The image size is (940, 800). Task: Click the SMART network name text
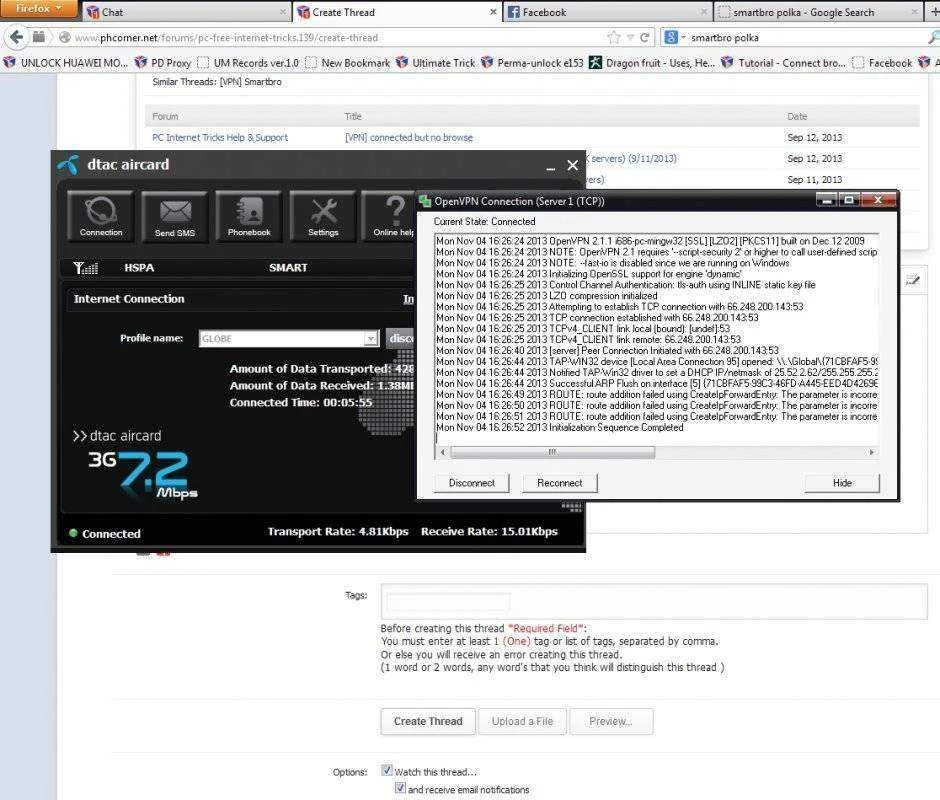tap(288, 267)
